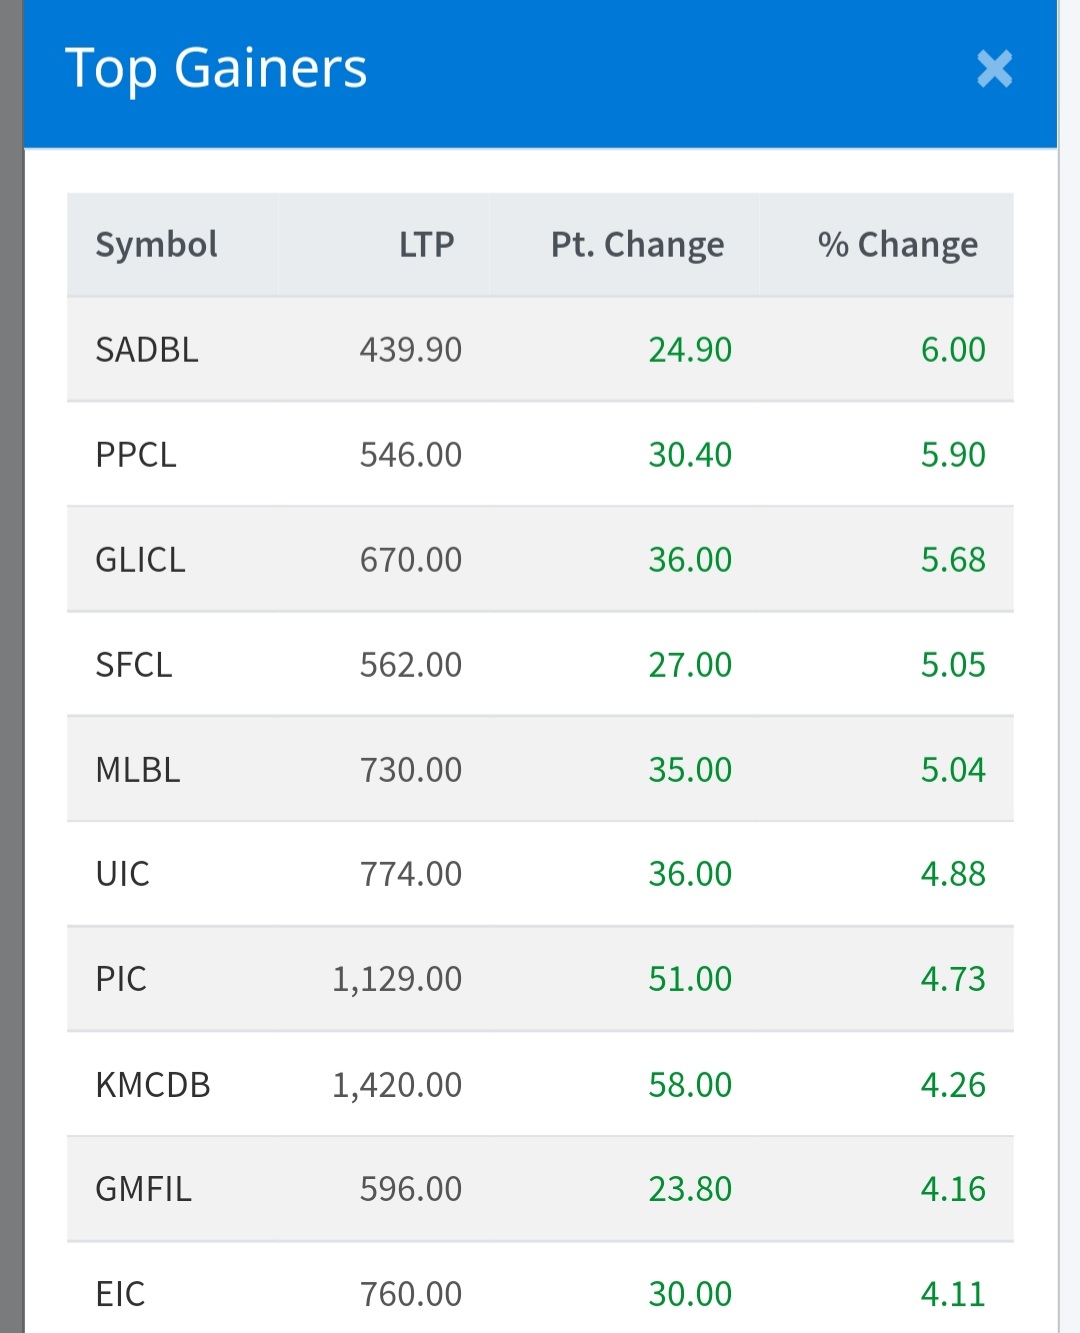Image resolution: width=1080 pixels, height=1333 pixels.
Task: Open the SFCL stock symbol
Action: point(134,665)
